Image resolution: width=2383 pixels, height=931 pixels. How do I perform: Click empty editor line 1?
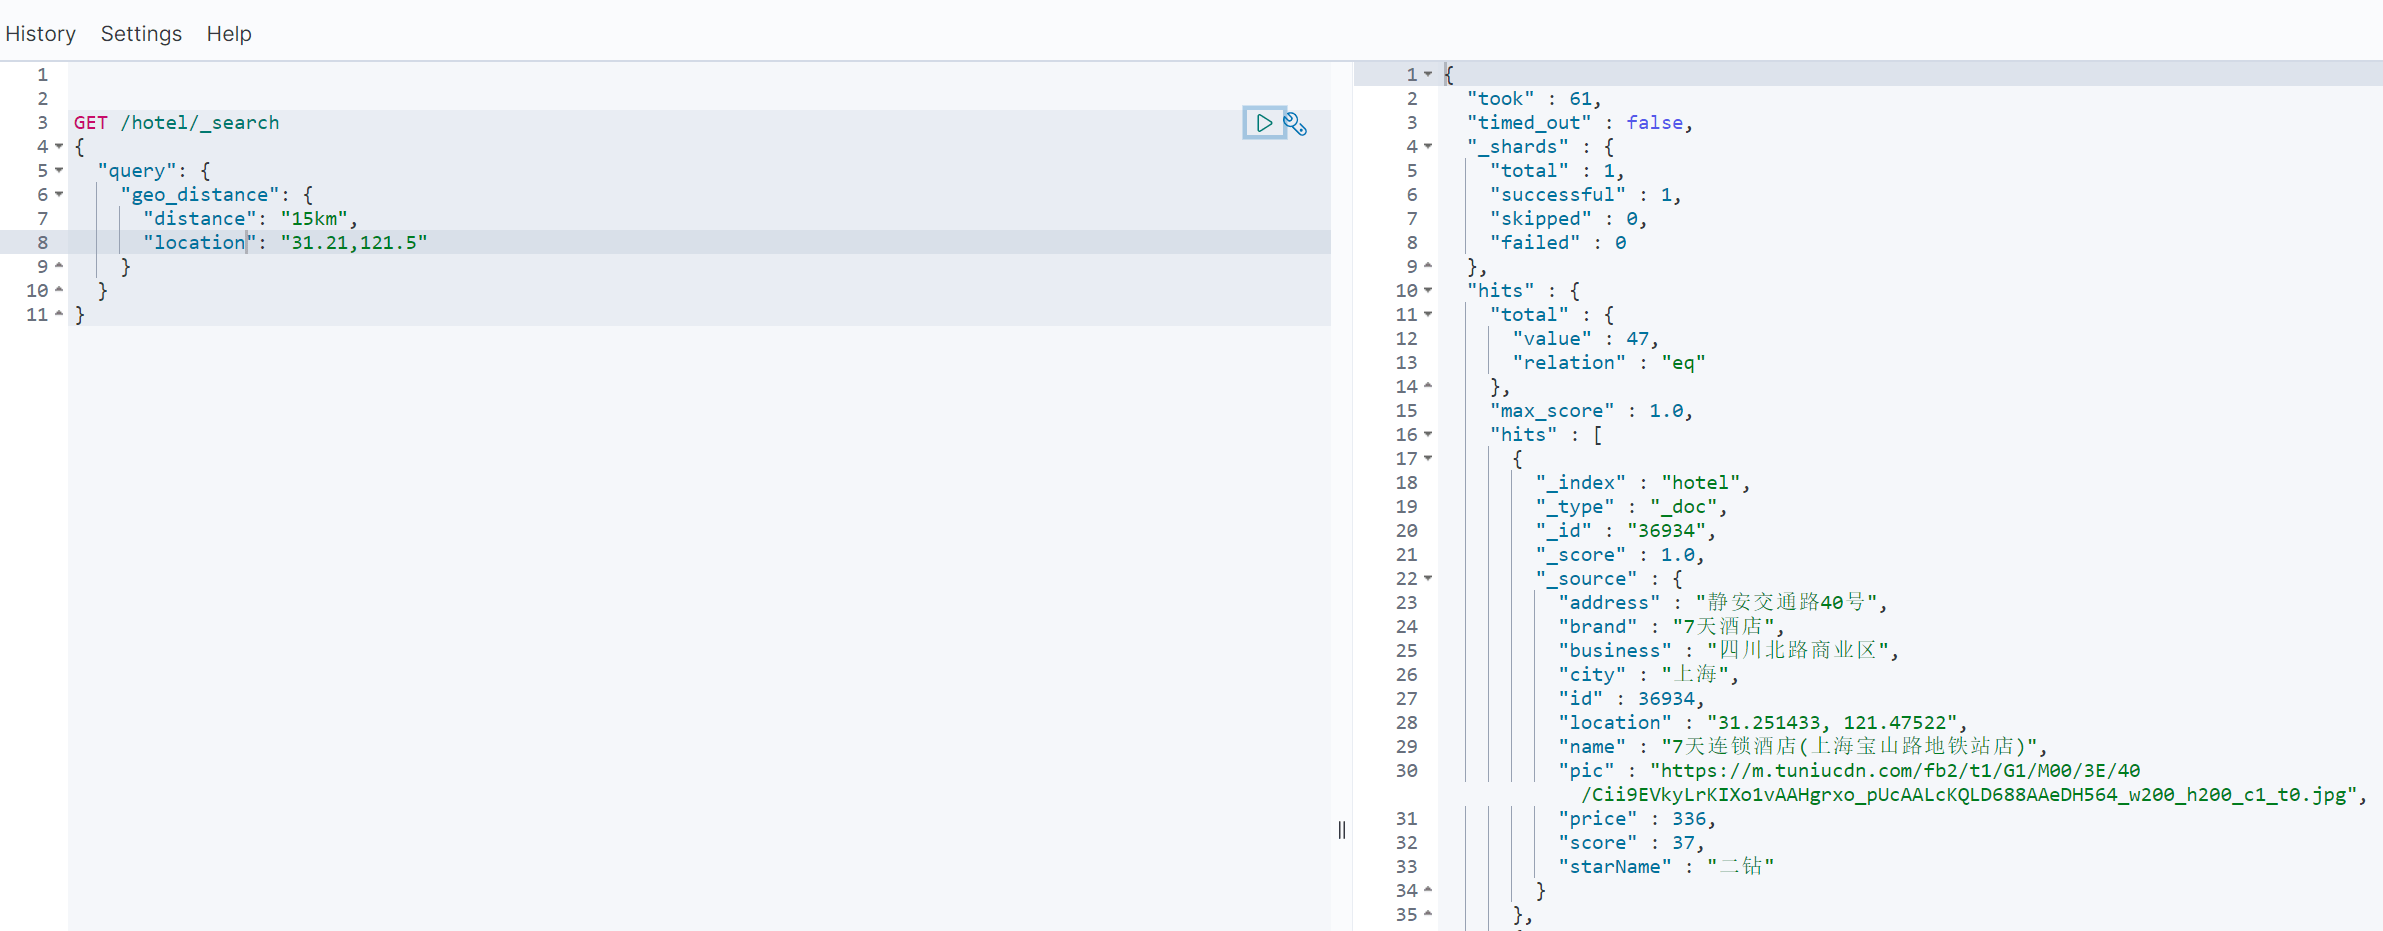[699, 74]
